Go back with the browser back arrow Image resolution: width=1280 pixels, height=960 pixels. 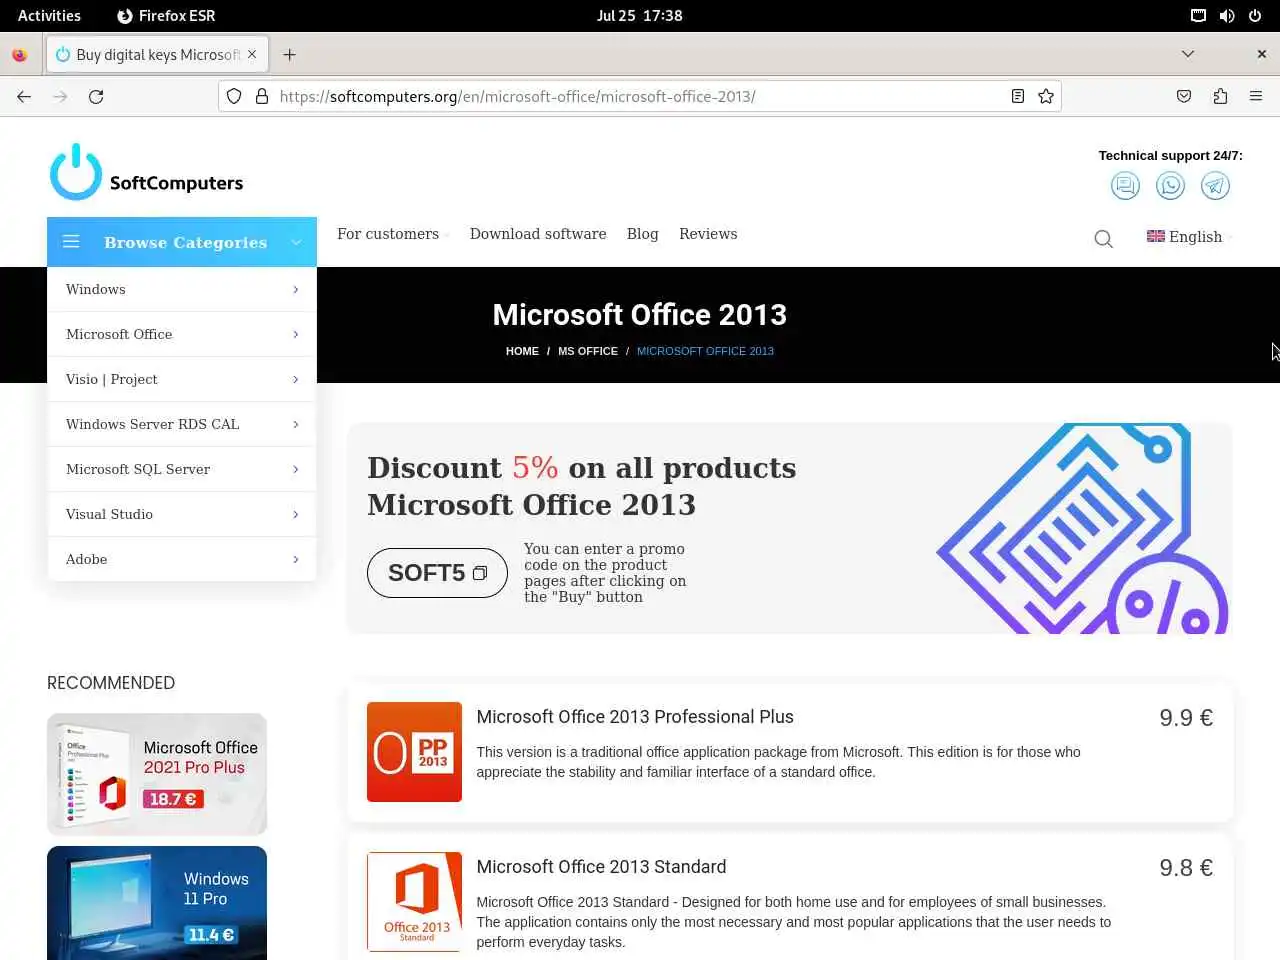point(24,96)
